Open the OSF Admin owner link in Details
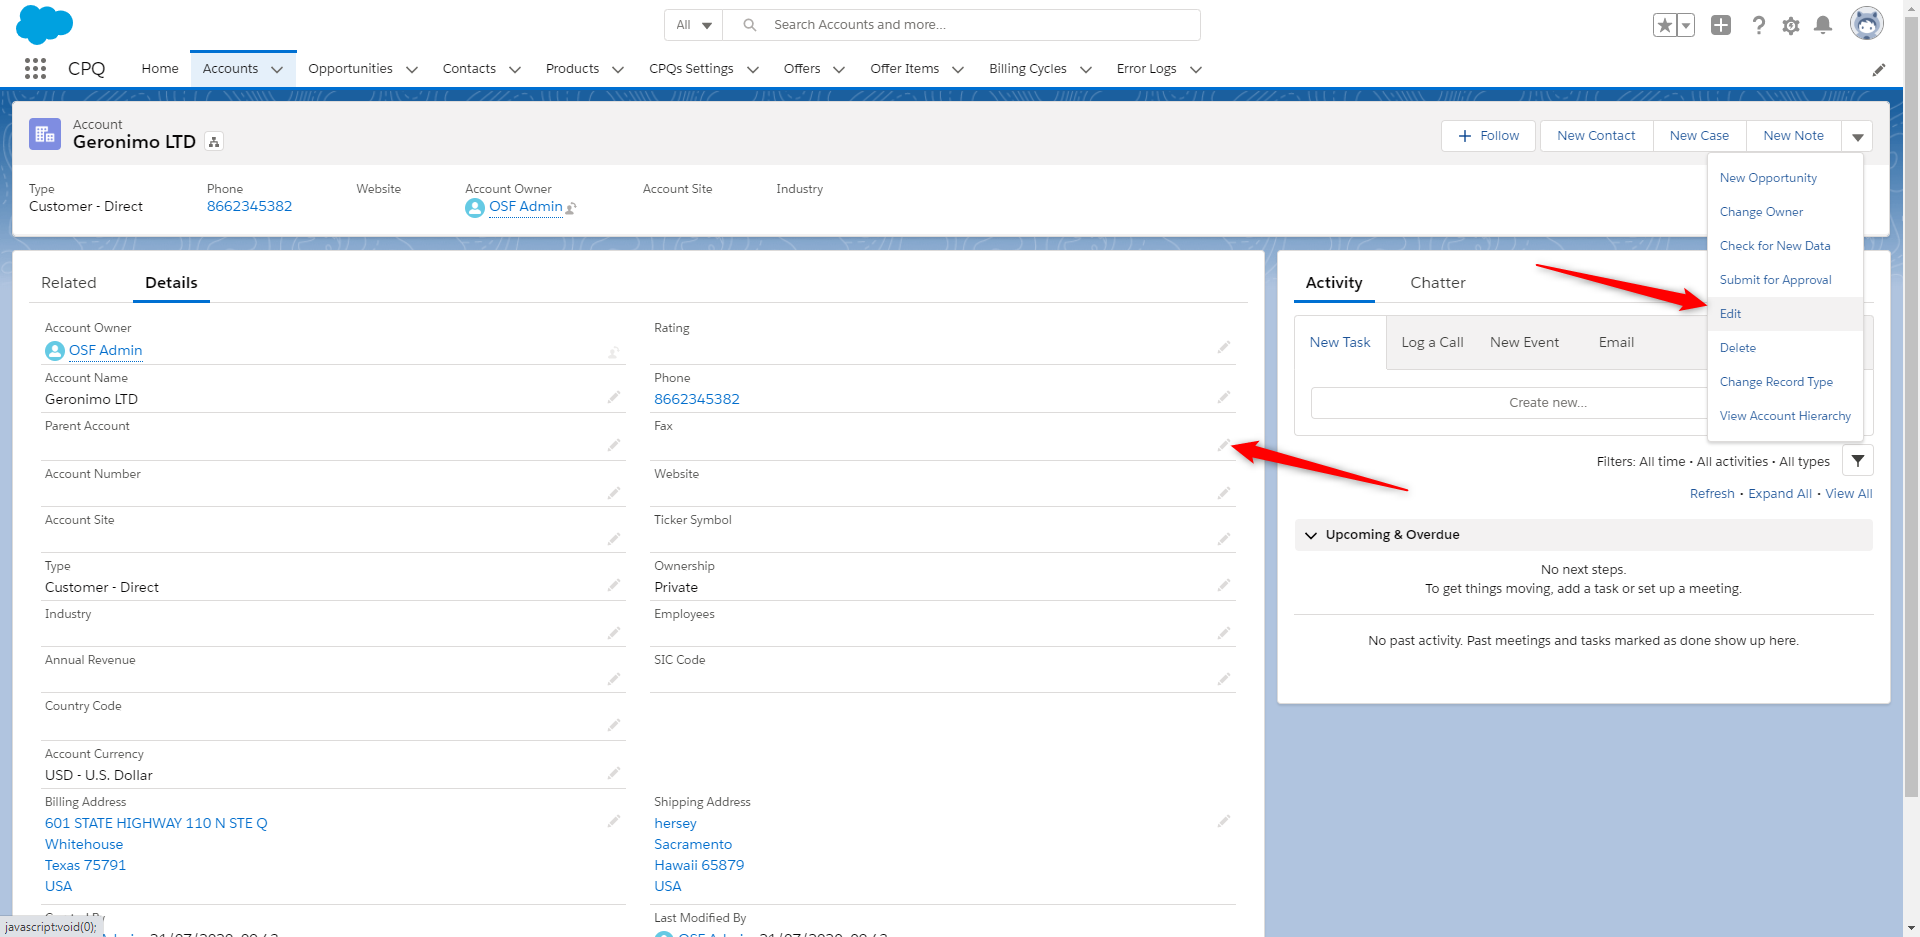The image size is (1920, 937). coord(105,350)
